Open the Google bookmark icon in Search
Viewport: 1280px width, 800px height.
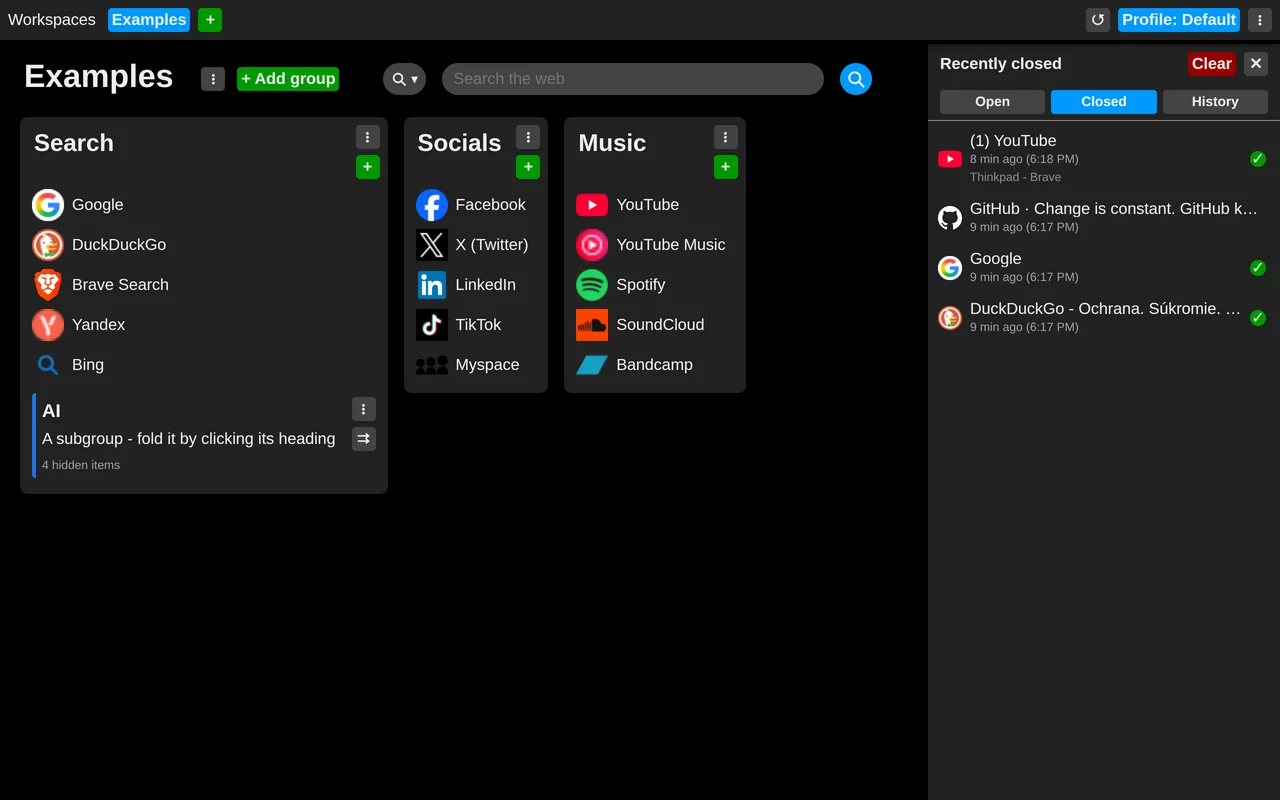pyautogui.click(x=48, y=205)
